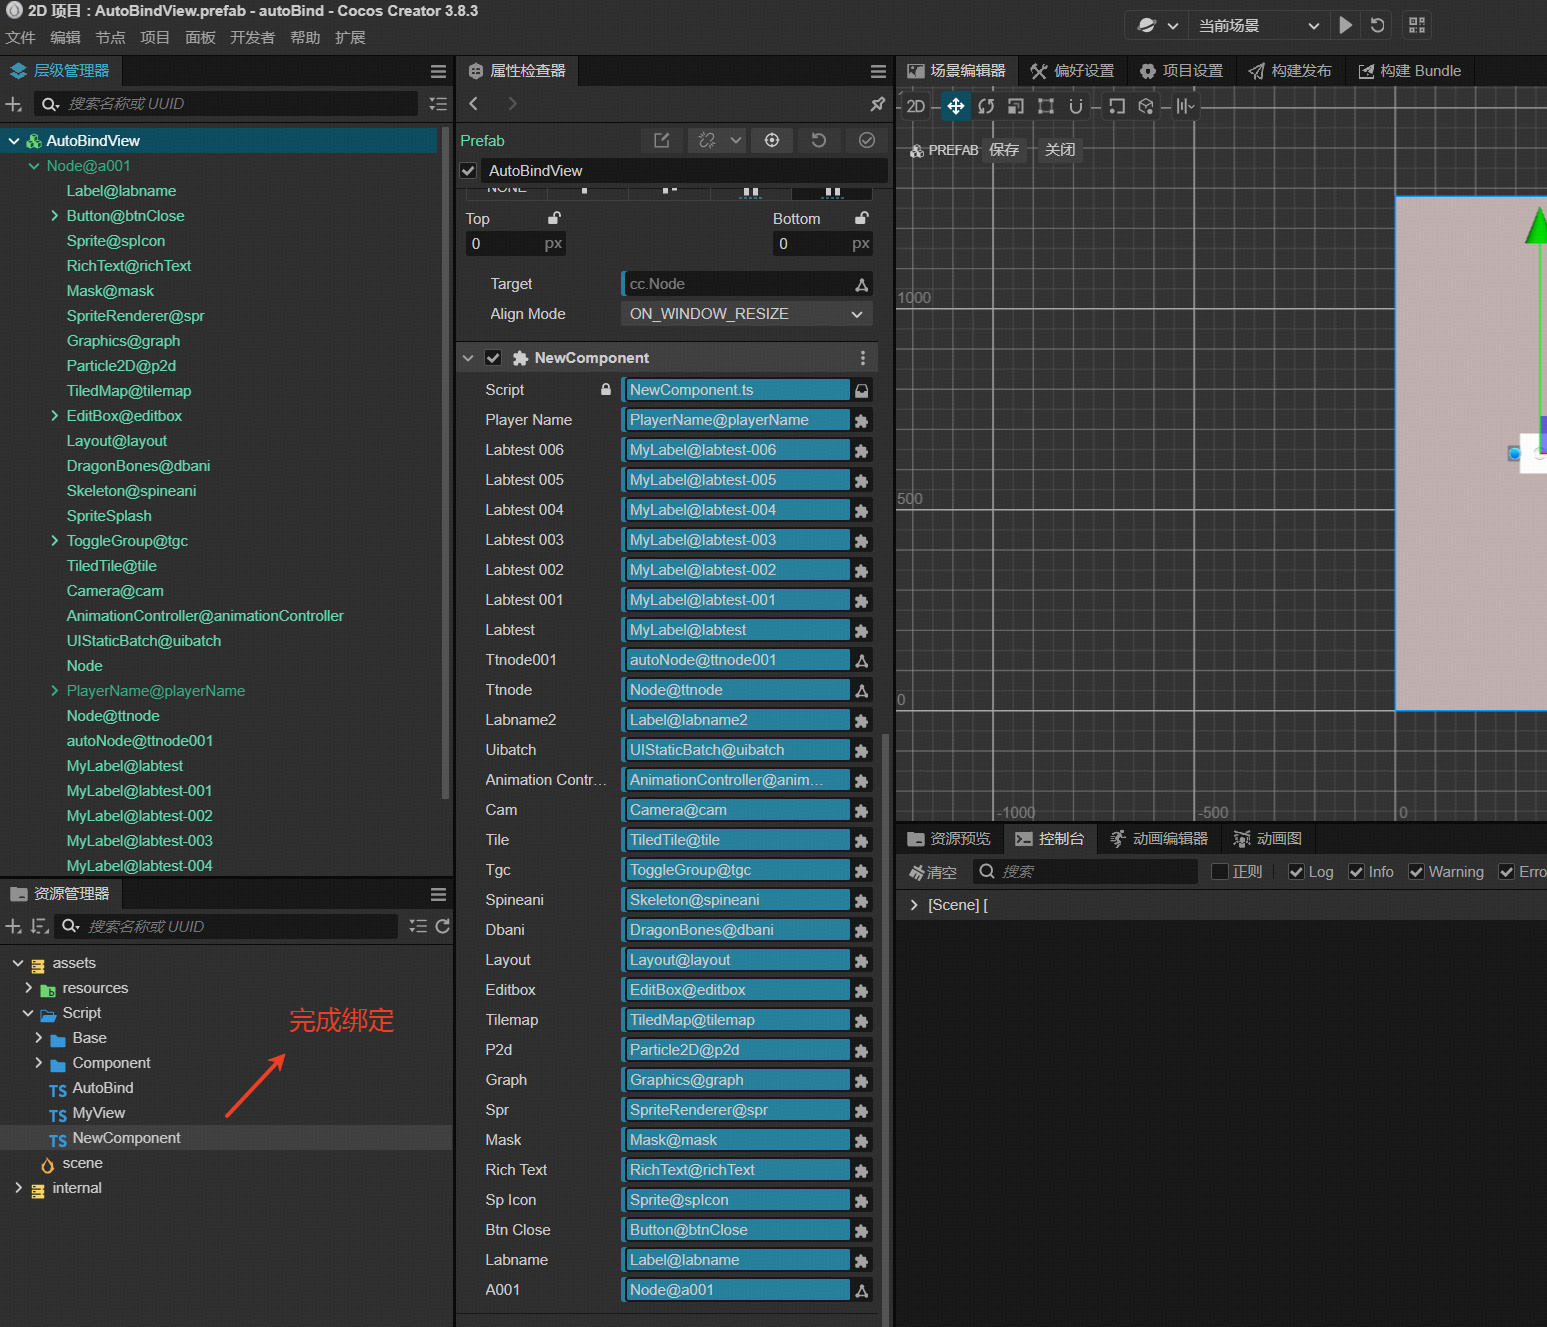Open NewComponent's three-dot options menu
The width and height of the screenshot is (1547, 1327).
click(863, 358)
